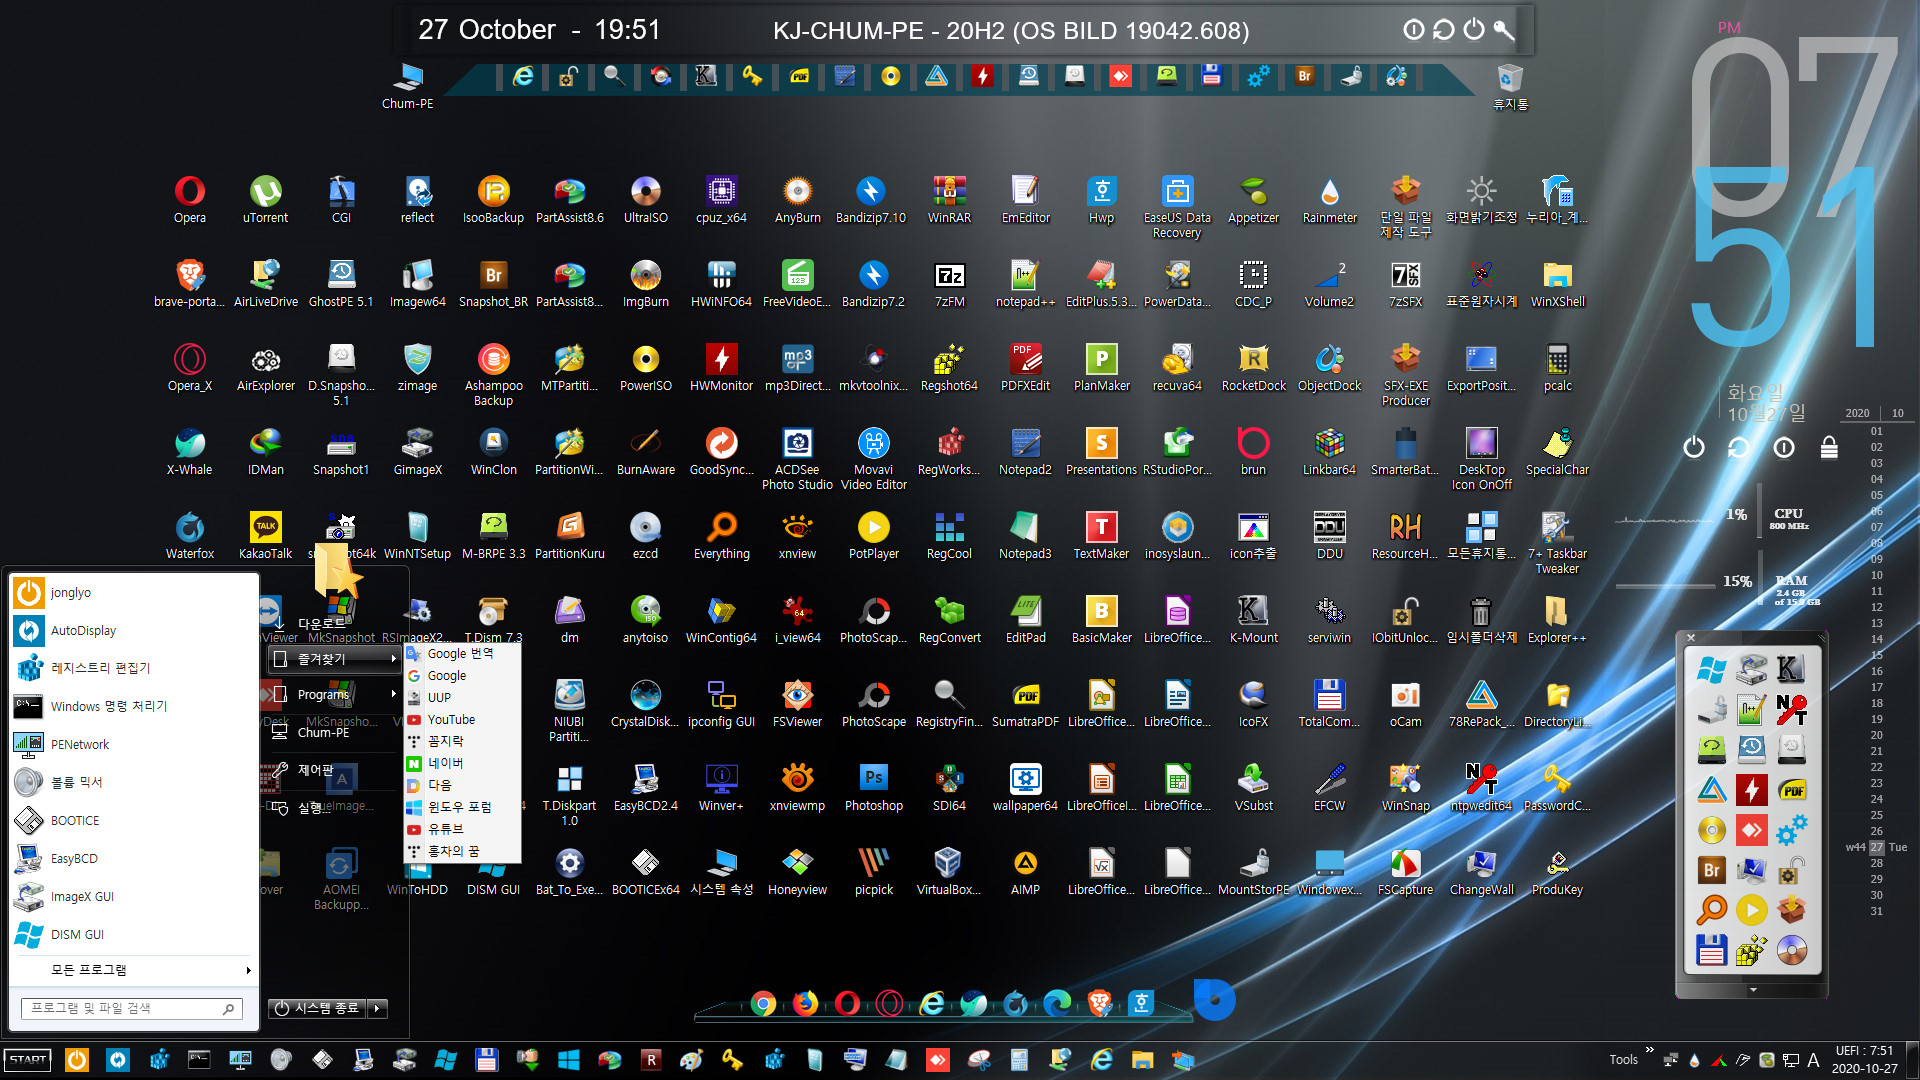The image size is (1920, 1080).
Task: Expand the taskbar Tools chevron
Action: point(1649,1050)
